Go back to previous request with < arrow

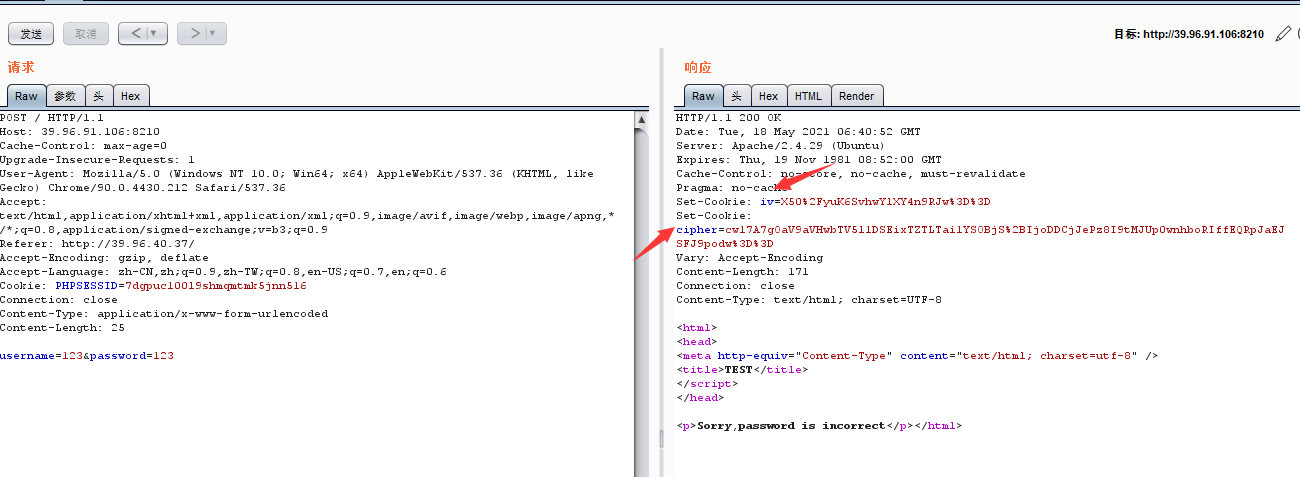134,34
